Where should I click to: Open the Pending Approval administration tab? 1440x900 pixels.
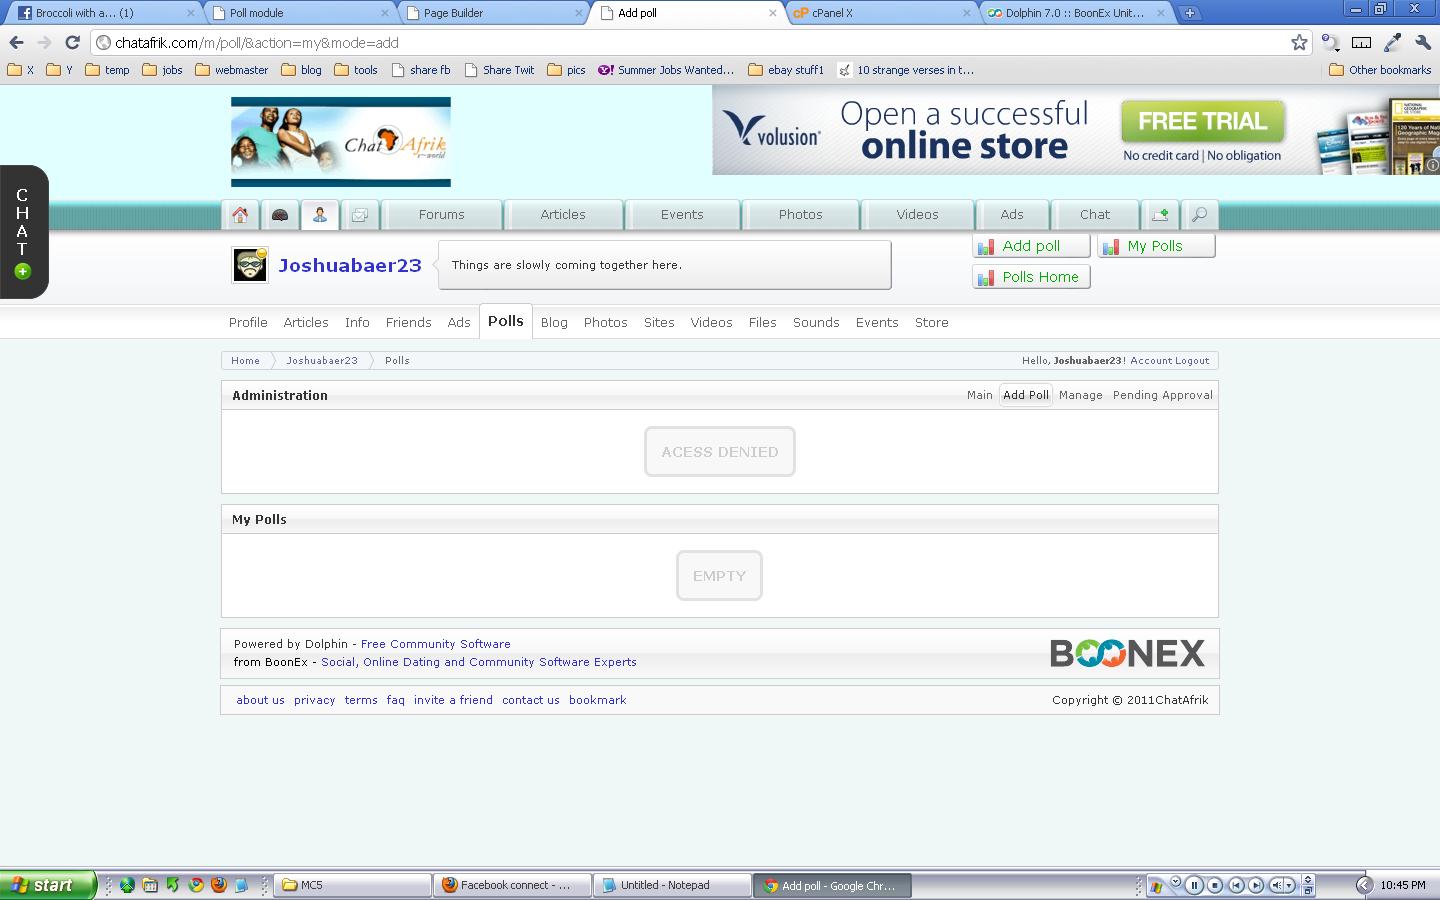1163,395
